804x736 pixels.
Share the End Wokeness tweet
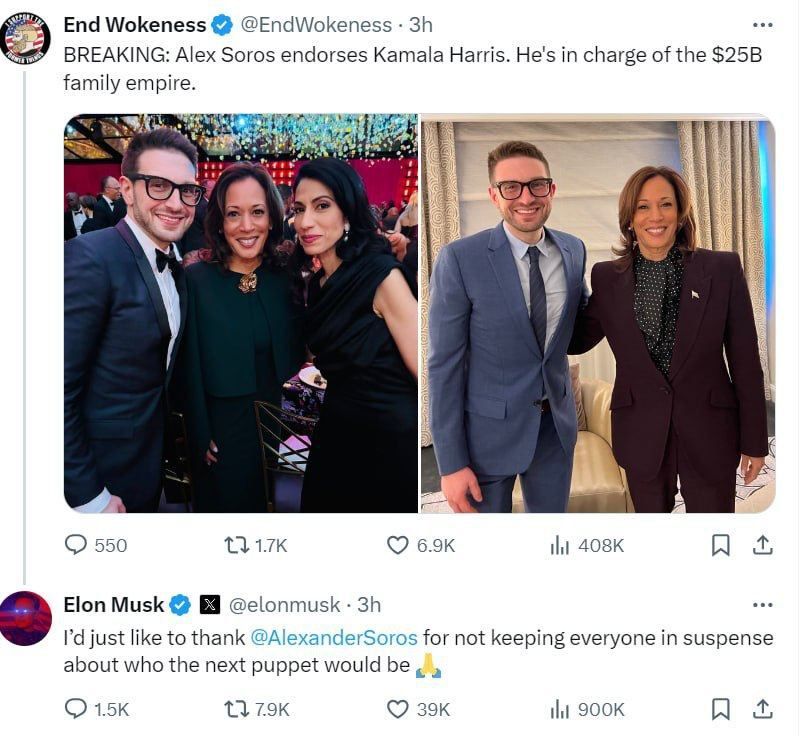click(764, 545)
